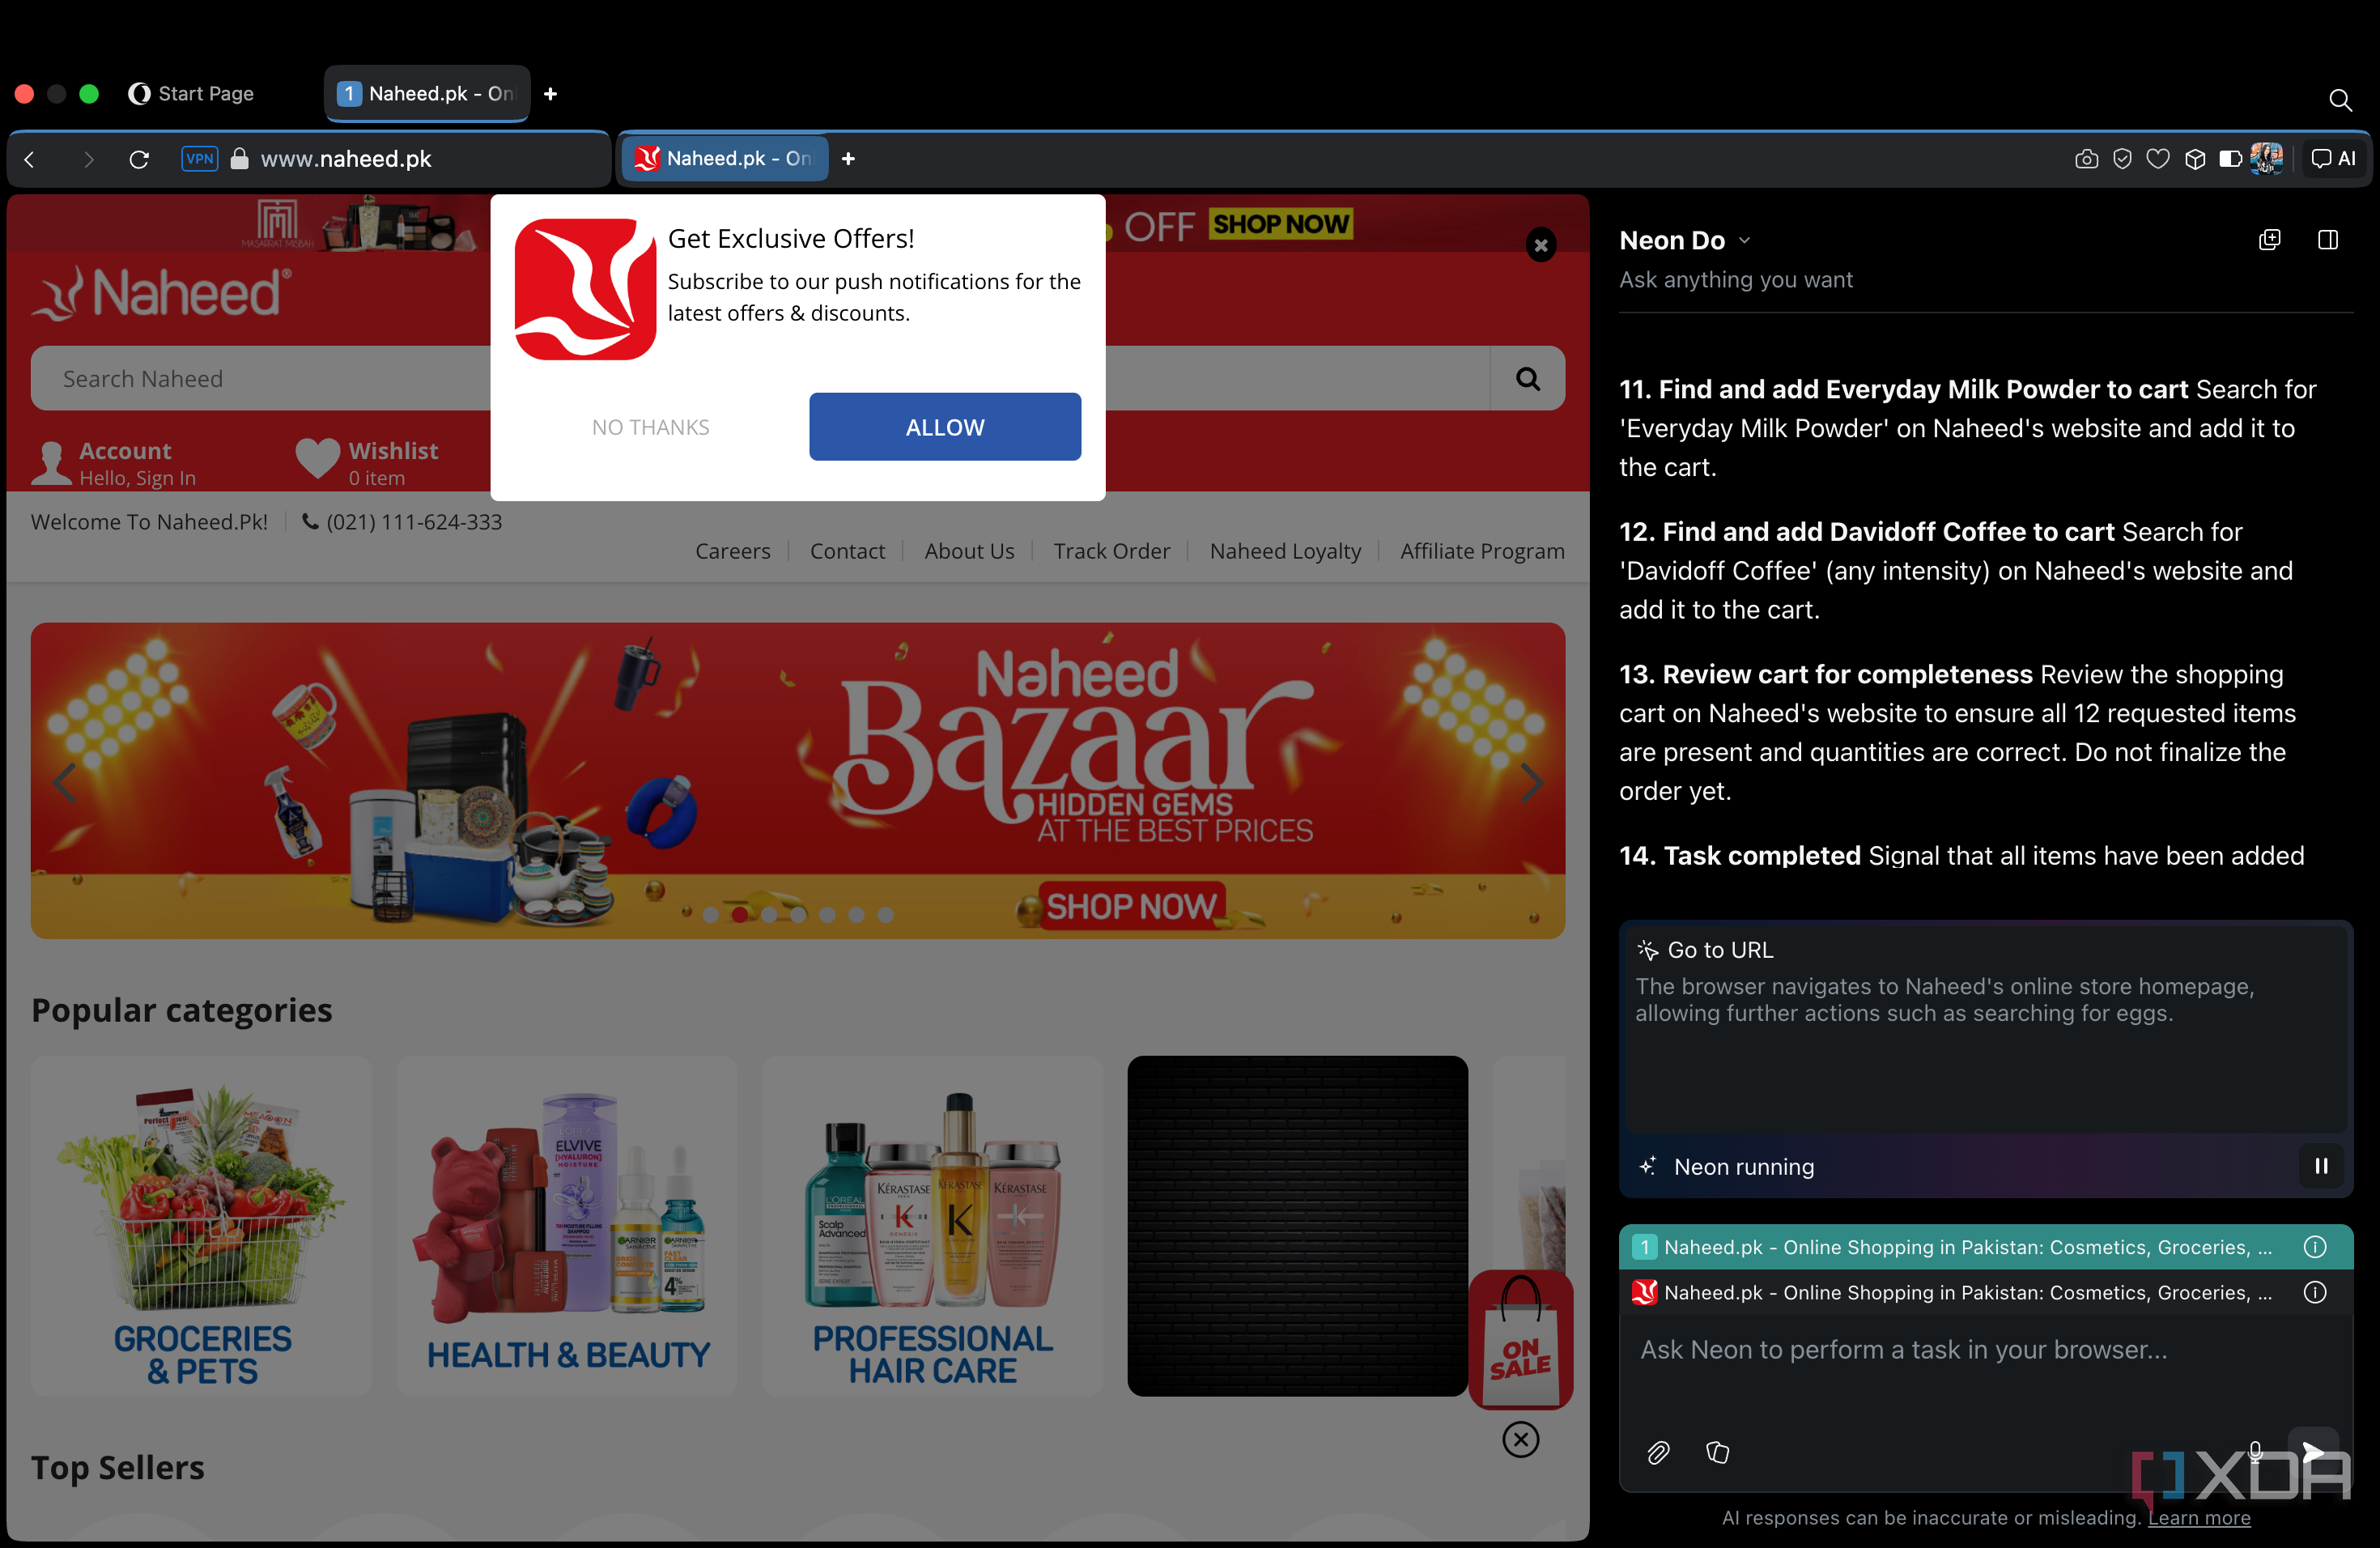The width and height of the screenshot is (2380, 1548).
Task: Show info for second Naheed.pk context tab
Action: pos(2314,1292)
